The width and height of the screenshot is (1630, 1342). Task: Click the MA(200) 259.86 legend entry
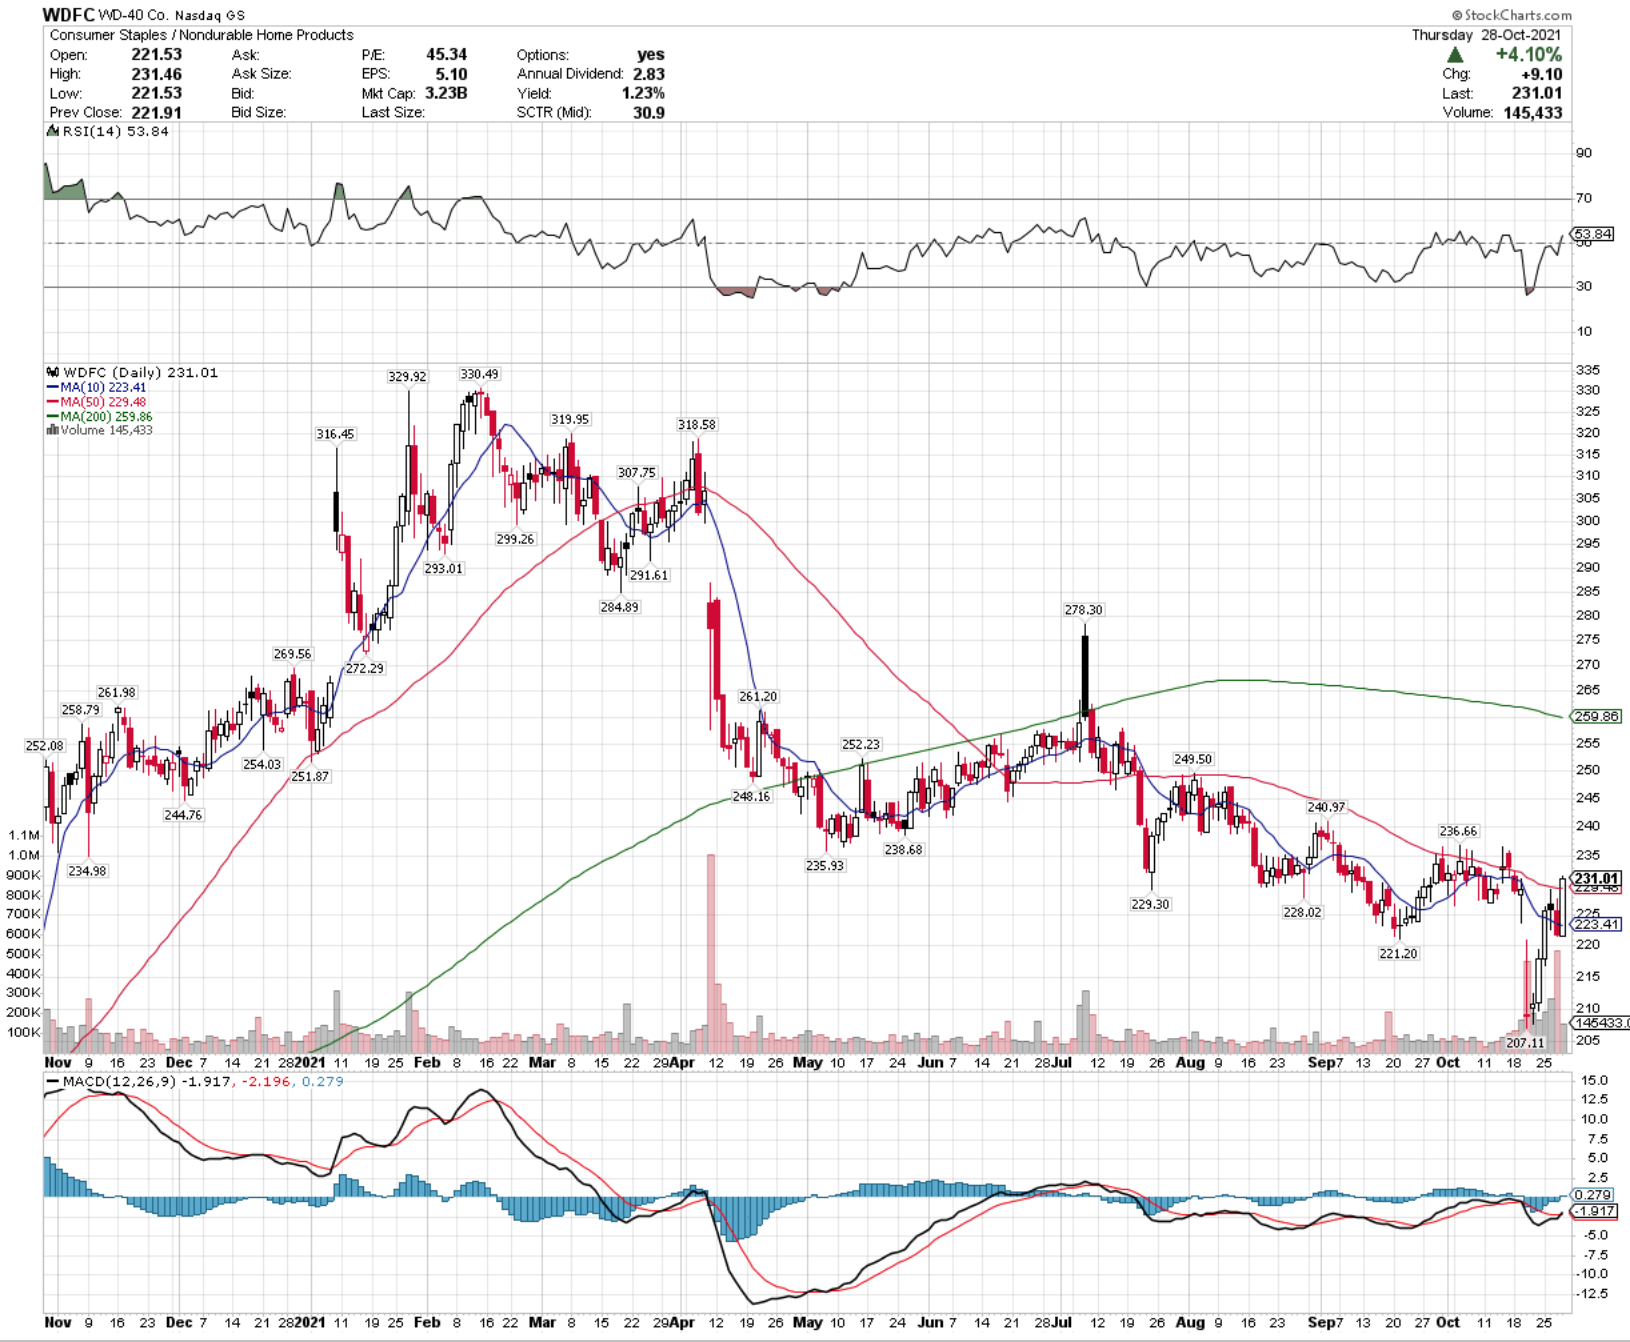click(x=100, y=416)
